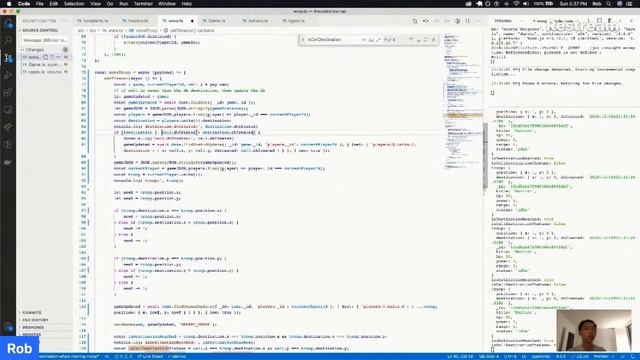This screenshot has height=360, width=640.
Task: Discard changes icon on first changed file
Action: click(52, 57)
